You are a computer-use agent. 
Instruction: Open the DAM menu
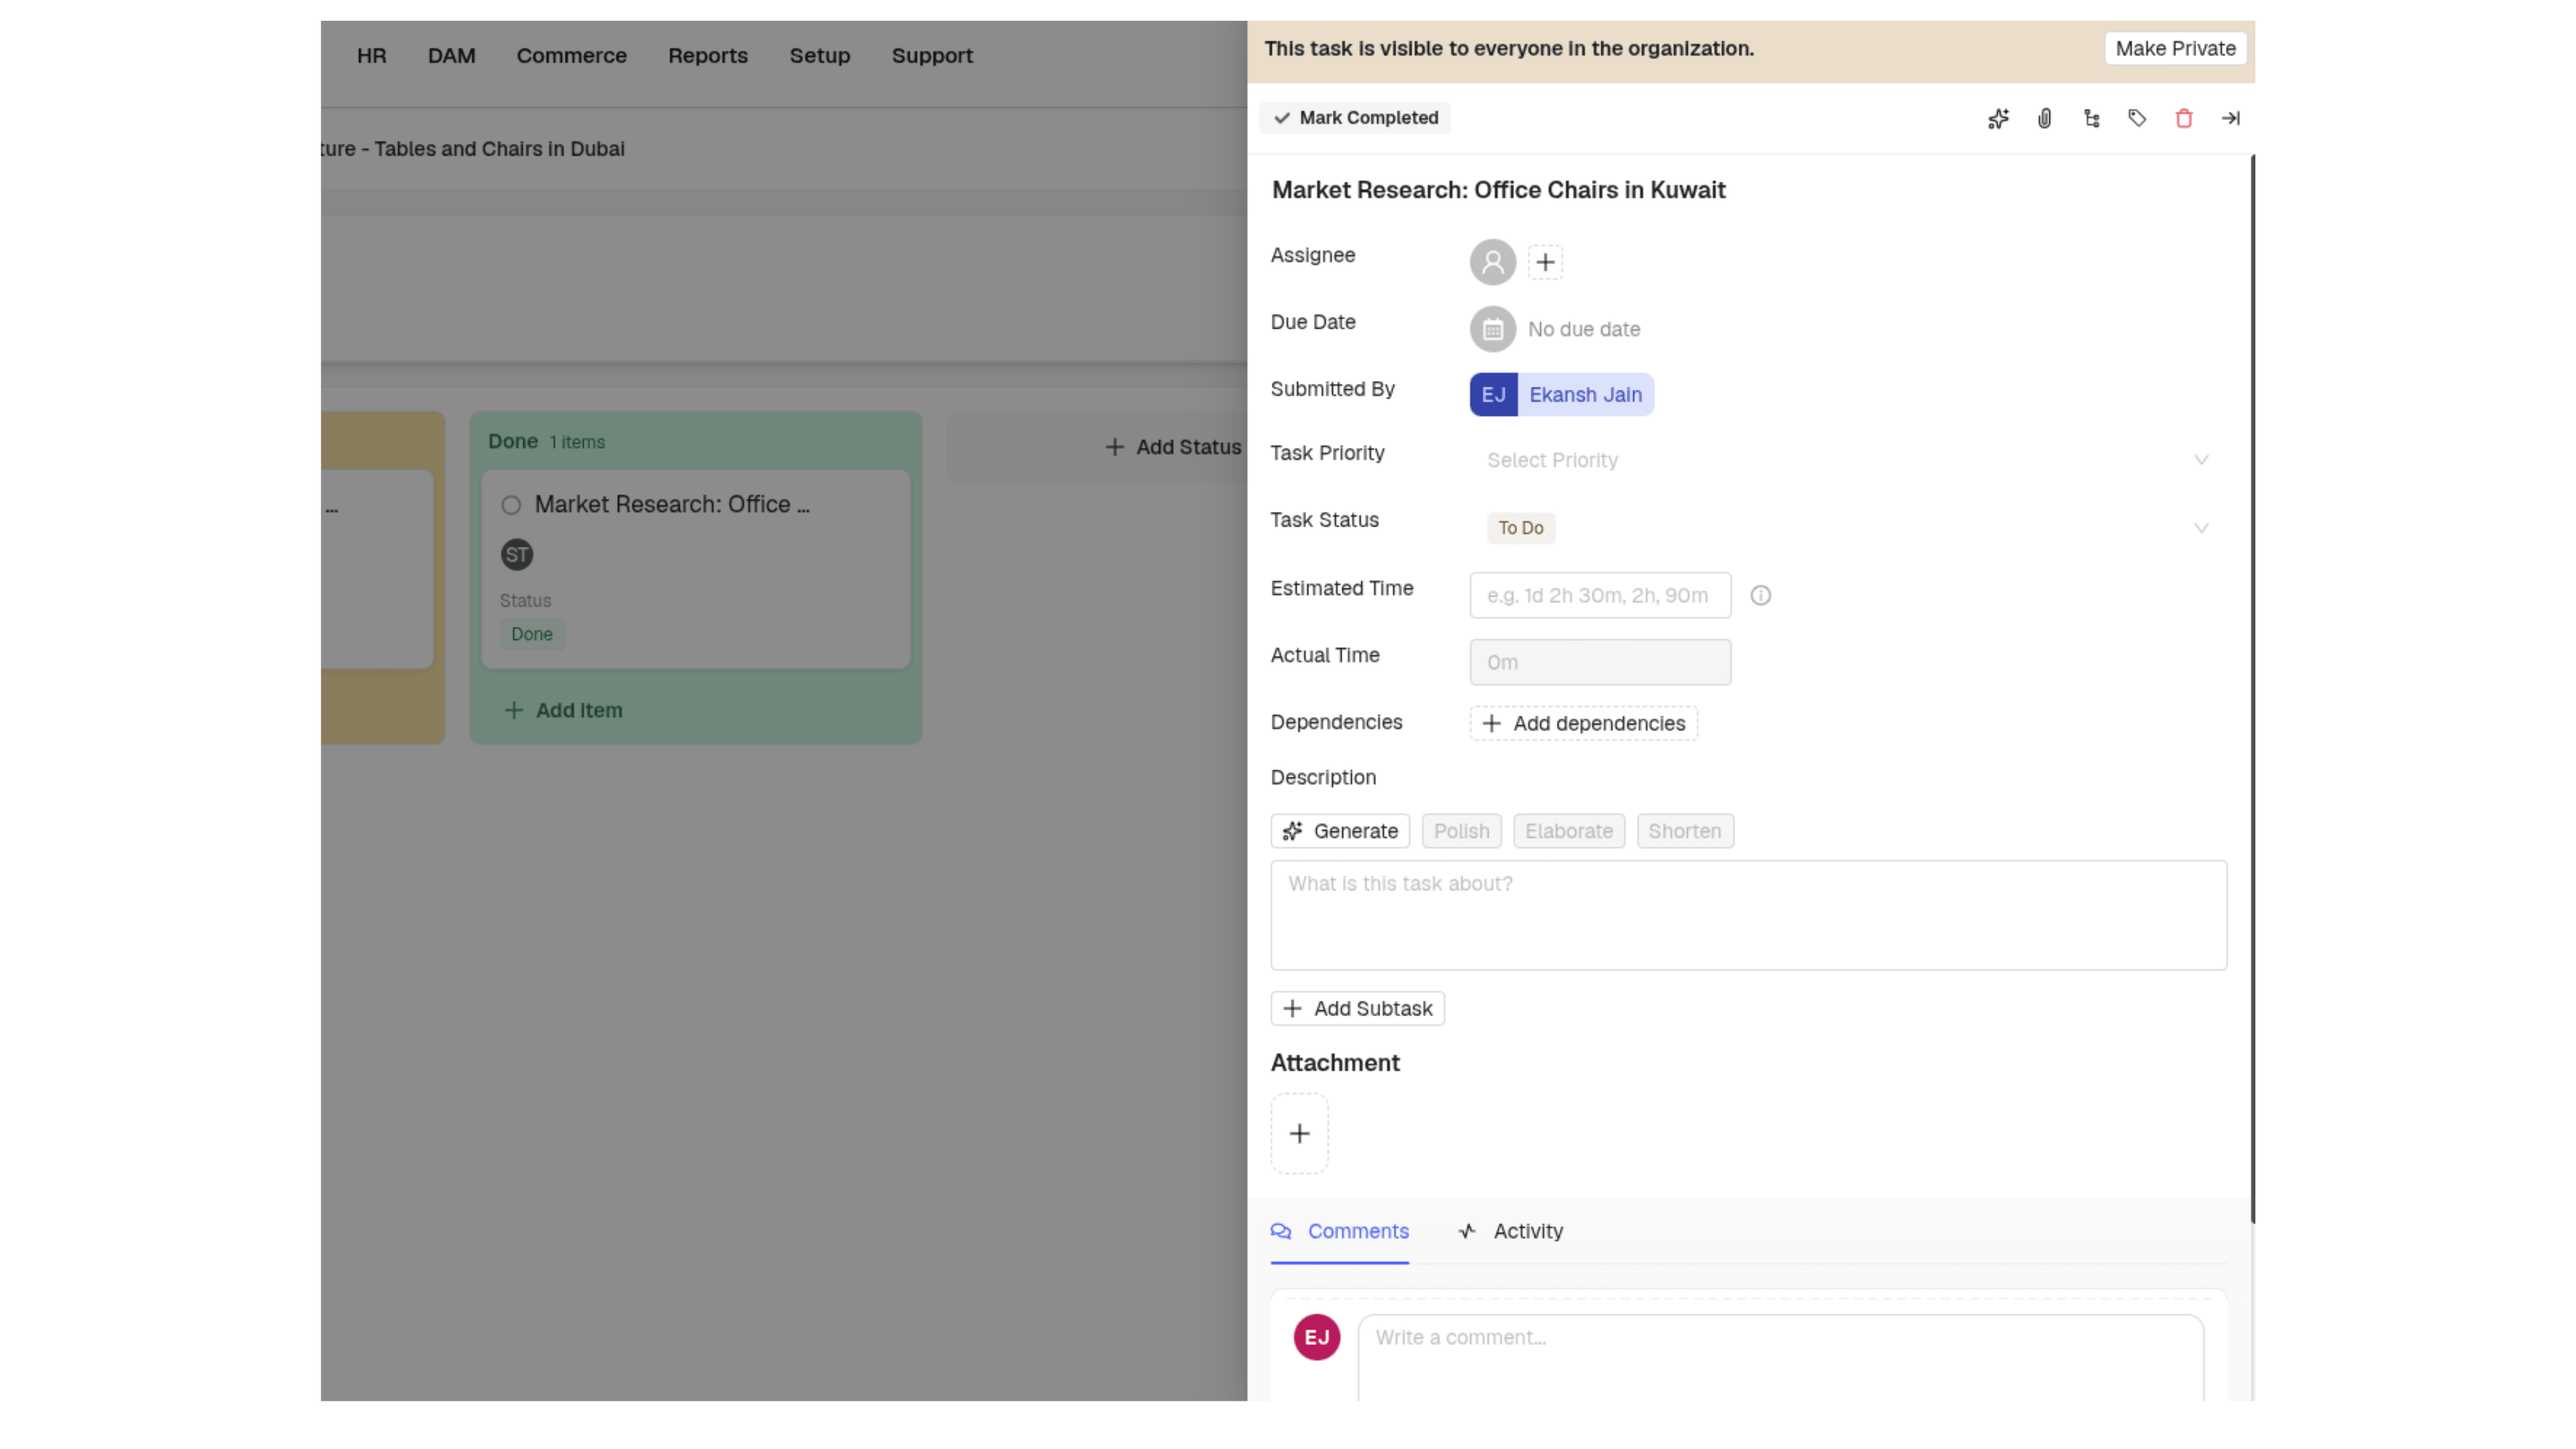pyautogui.click(x=451, y=56)
